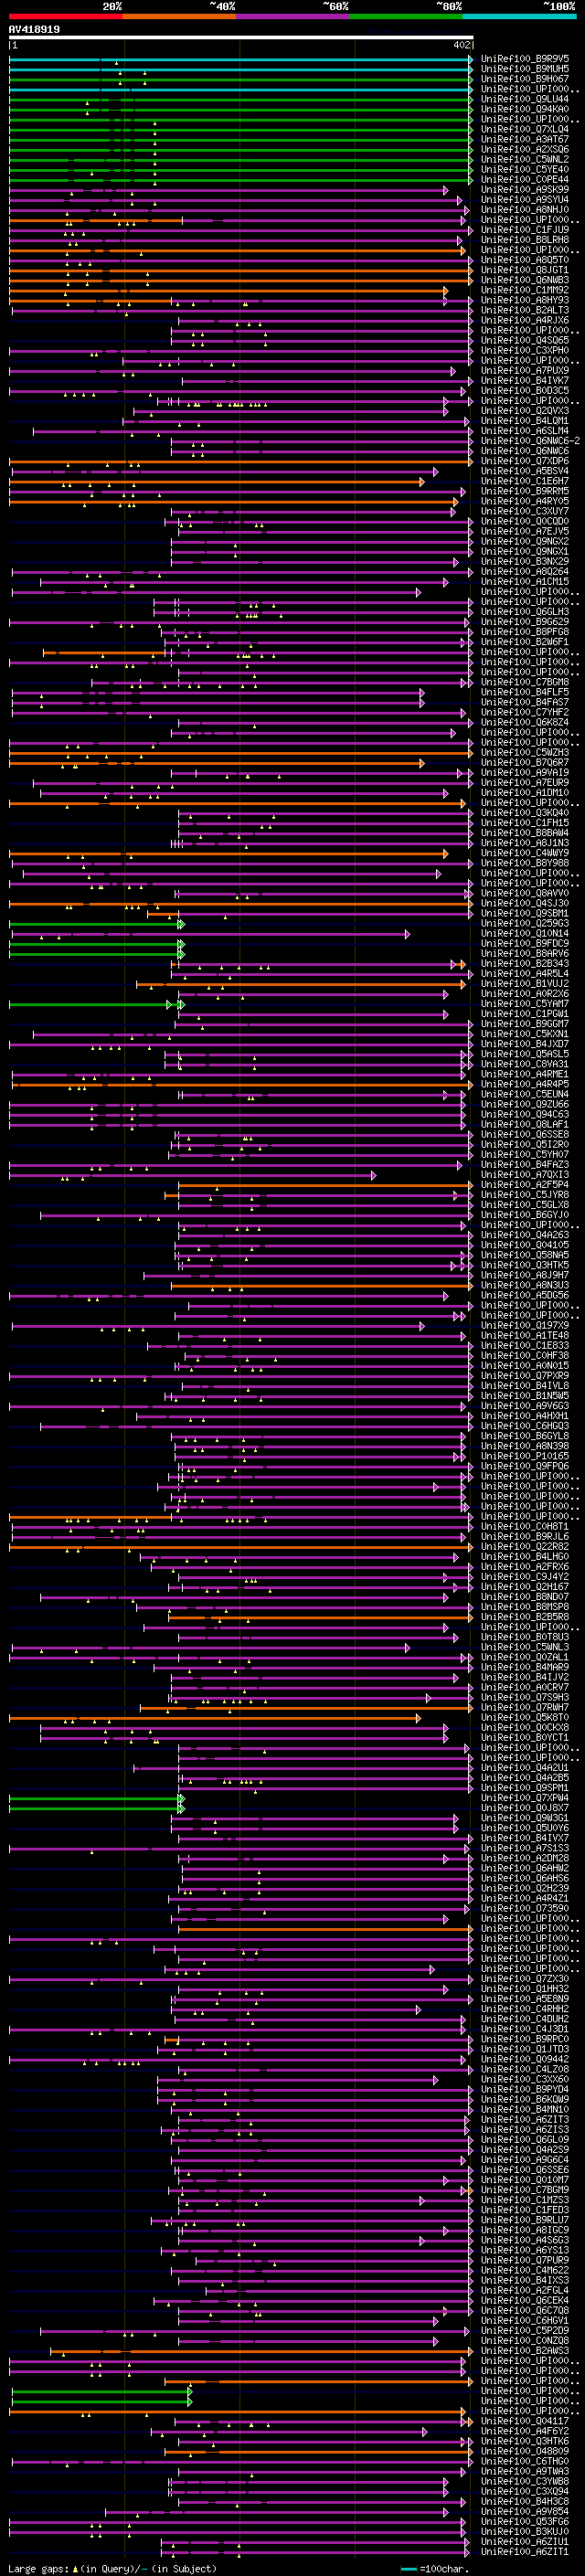The image size is (585, 2576).
Task: Select the white query ruler bar 1 to 402
Action: (241, 38)
